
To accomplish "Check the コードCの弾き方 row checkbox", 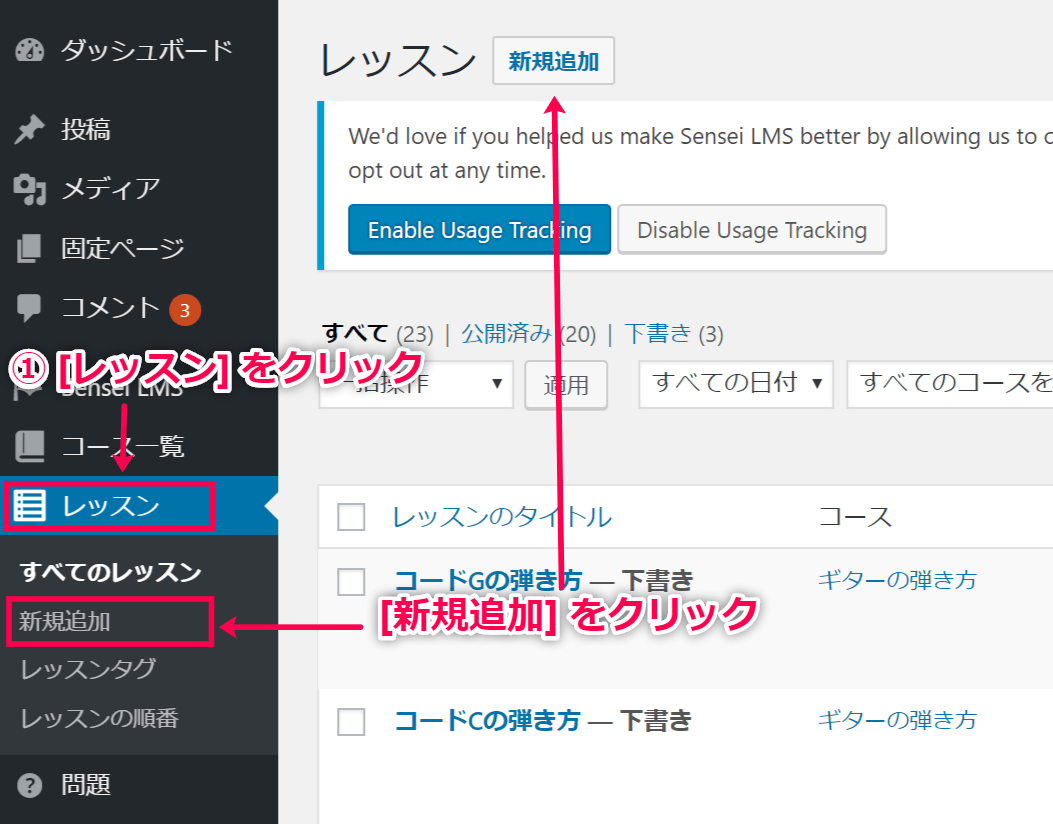I will [x=351, y=722].
